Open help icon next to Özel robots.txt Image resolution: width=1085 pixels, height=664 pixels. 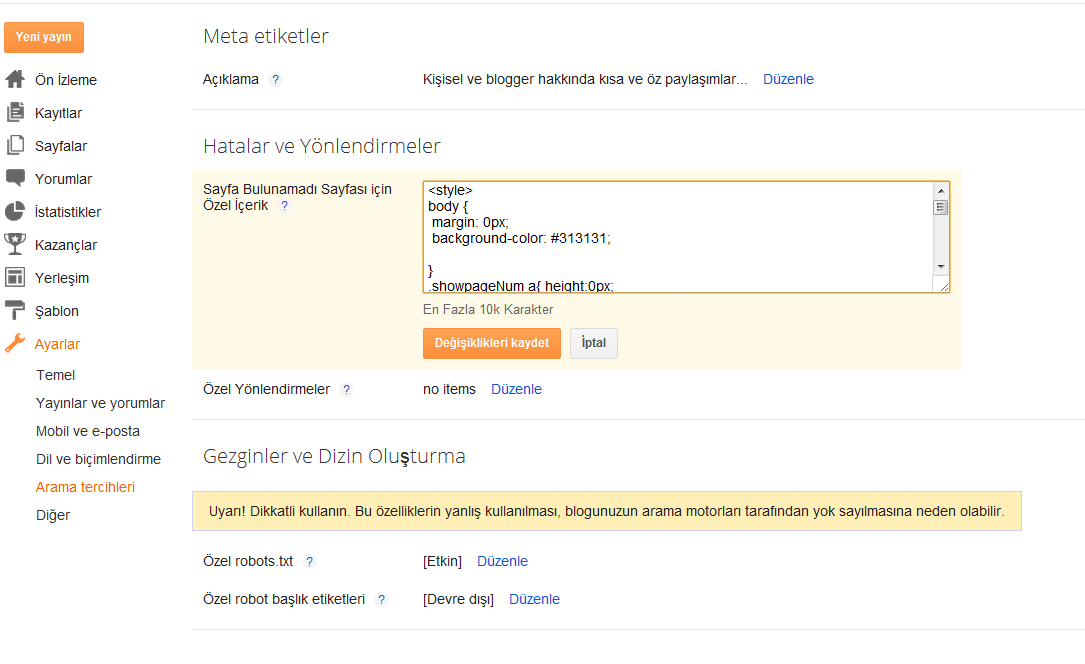(309, 562)
